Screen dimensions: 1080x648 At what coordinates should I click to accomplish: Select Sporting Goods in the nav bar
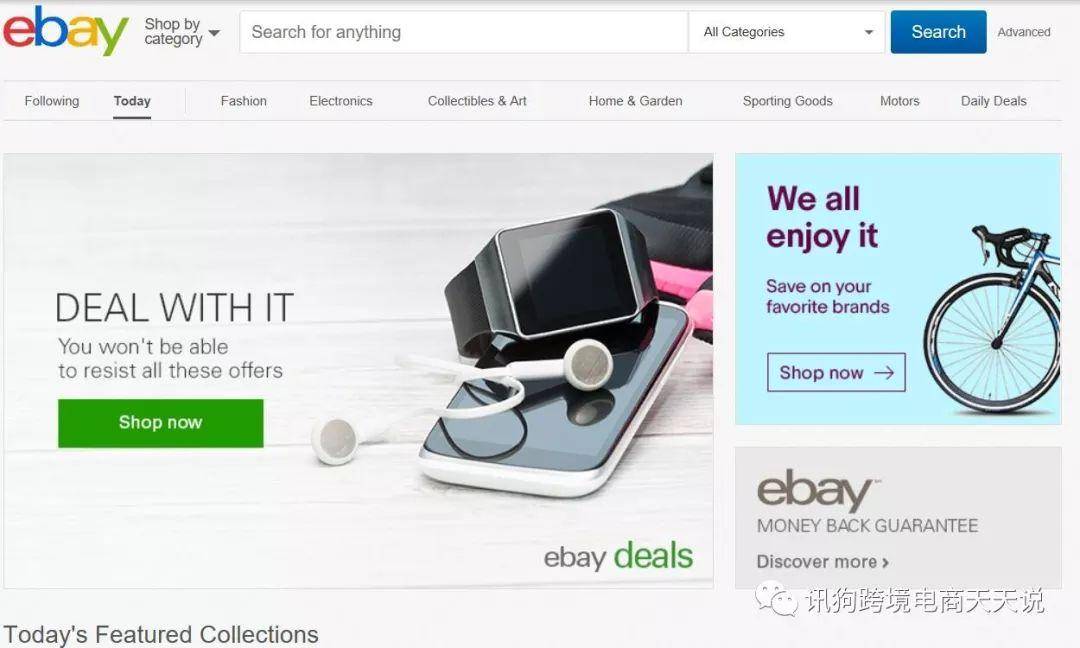click(x=787, y=101)
